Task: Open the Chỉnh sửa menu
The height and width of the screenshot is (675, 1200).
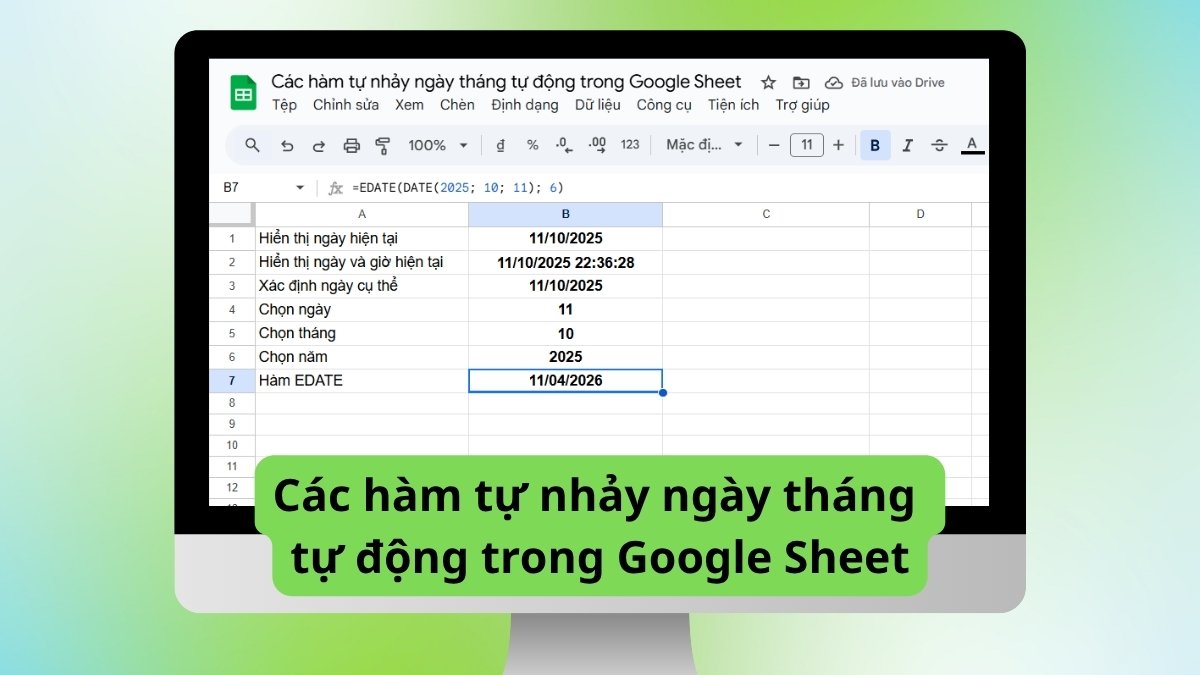Action: [x=346, y=105]
